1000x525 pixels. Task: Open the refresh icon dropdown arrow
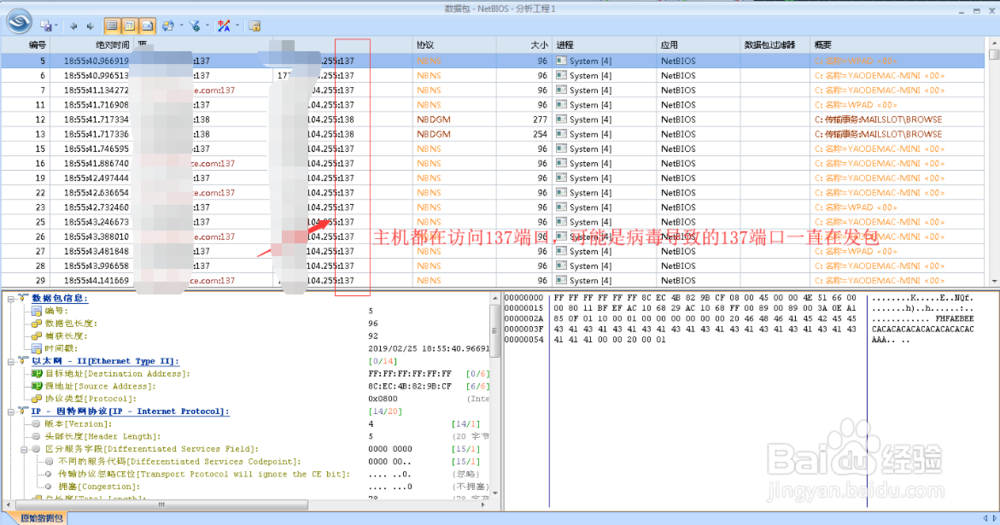[181, 26]
